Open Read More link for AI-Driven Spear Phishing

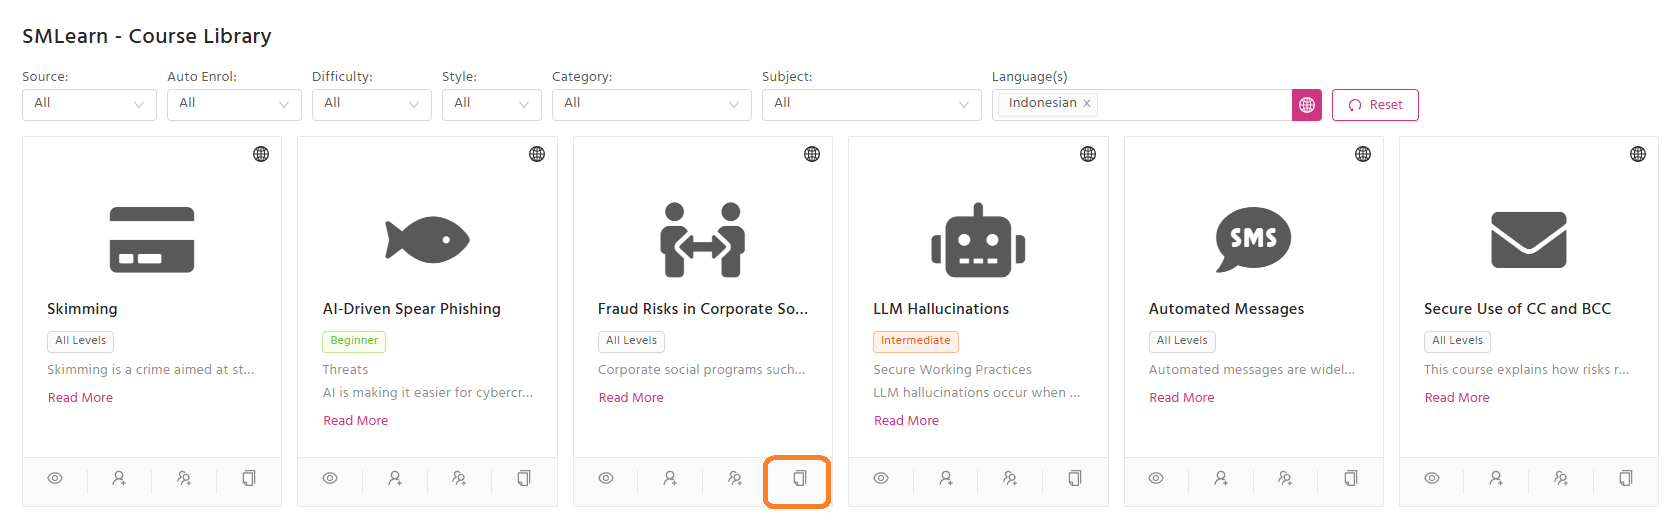point(355,421)
